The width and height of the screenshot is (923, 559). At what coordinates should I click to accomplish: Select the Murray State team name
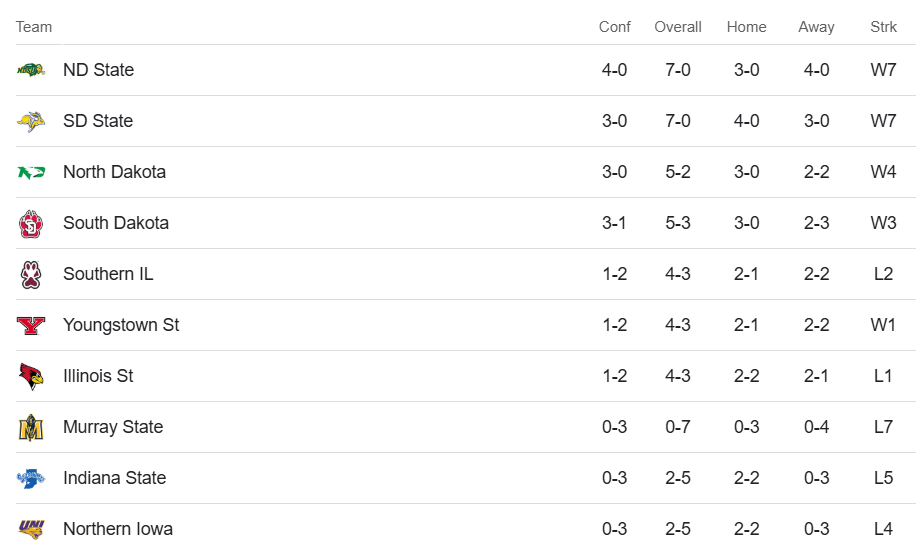click(x=113, y=427)
